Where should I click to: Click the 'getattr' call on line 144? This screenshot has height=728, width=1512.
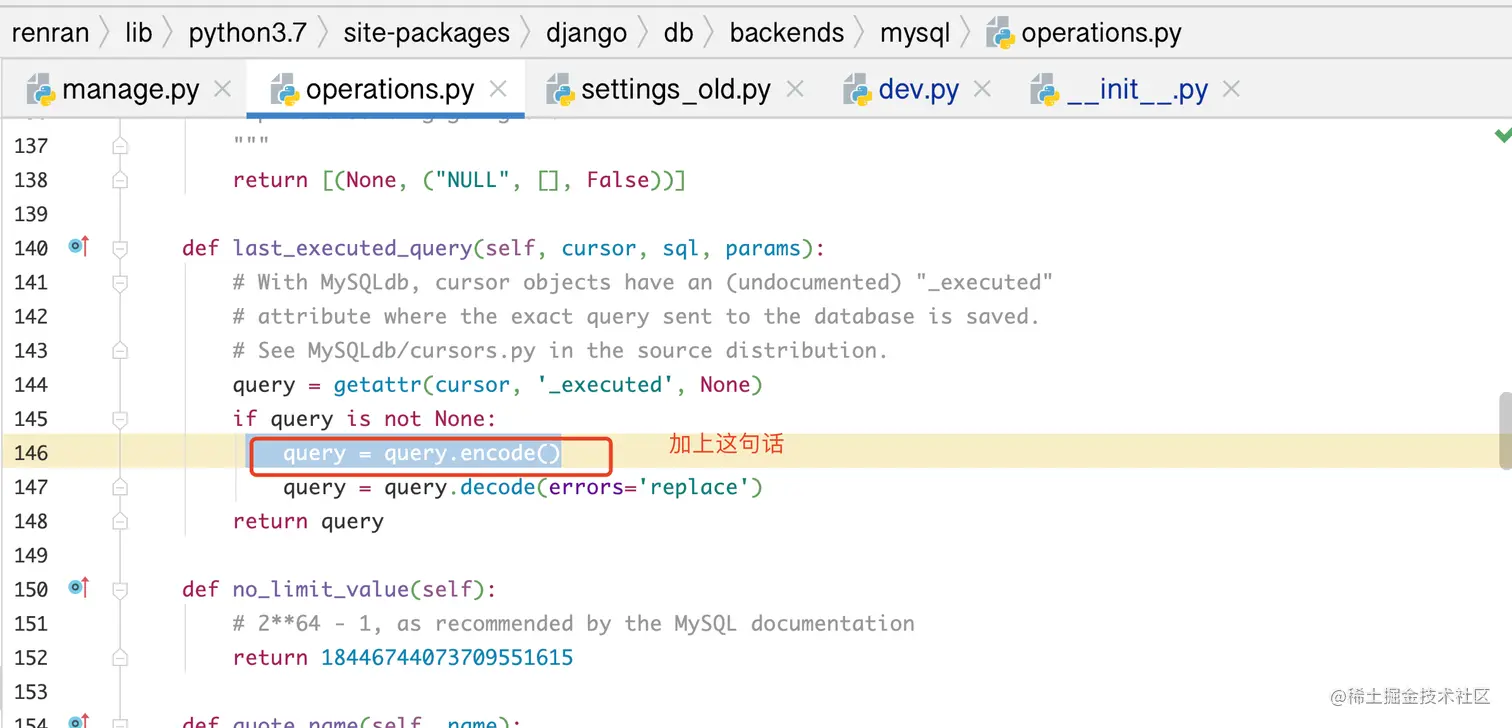(x=378, y=385)
